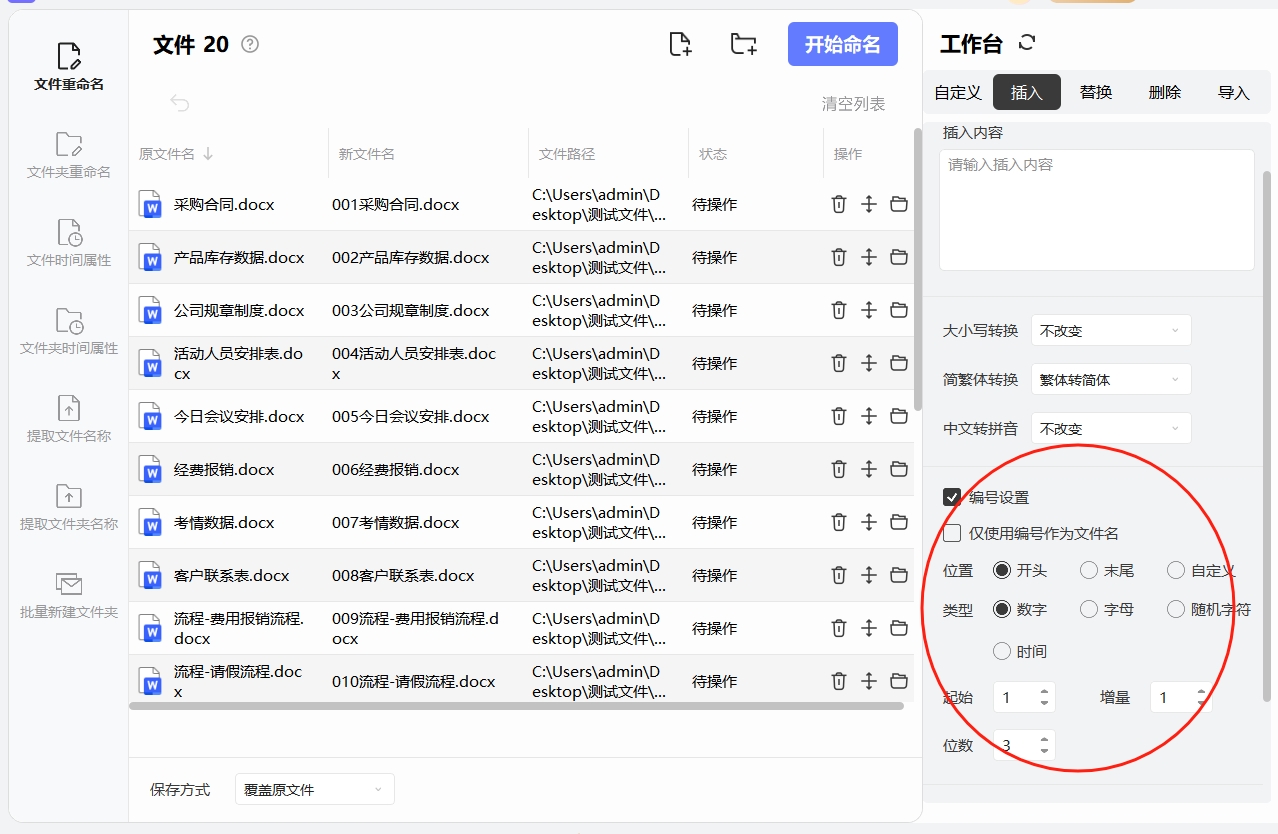The image size is (1278, 834).
Task: Click the 清空列表 button
Action: [x=853, y=103]
